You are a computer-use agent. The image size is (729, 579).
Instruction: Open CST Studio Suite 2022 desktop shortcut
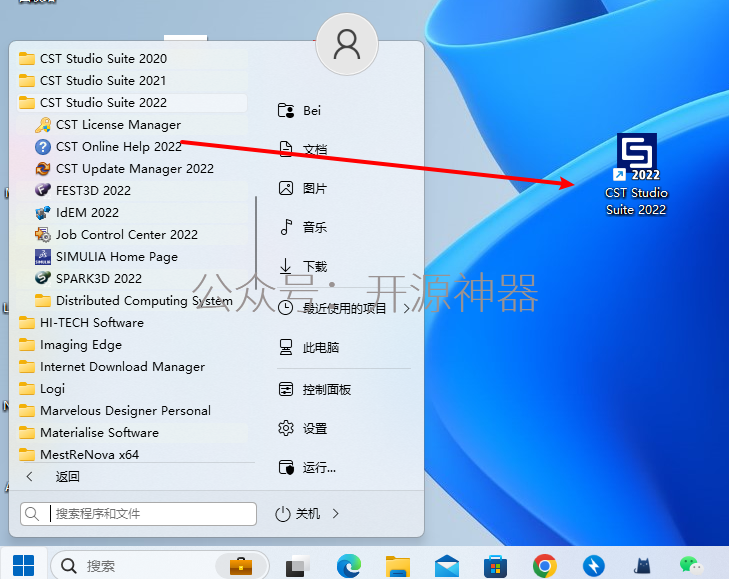tap(636, 175)
